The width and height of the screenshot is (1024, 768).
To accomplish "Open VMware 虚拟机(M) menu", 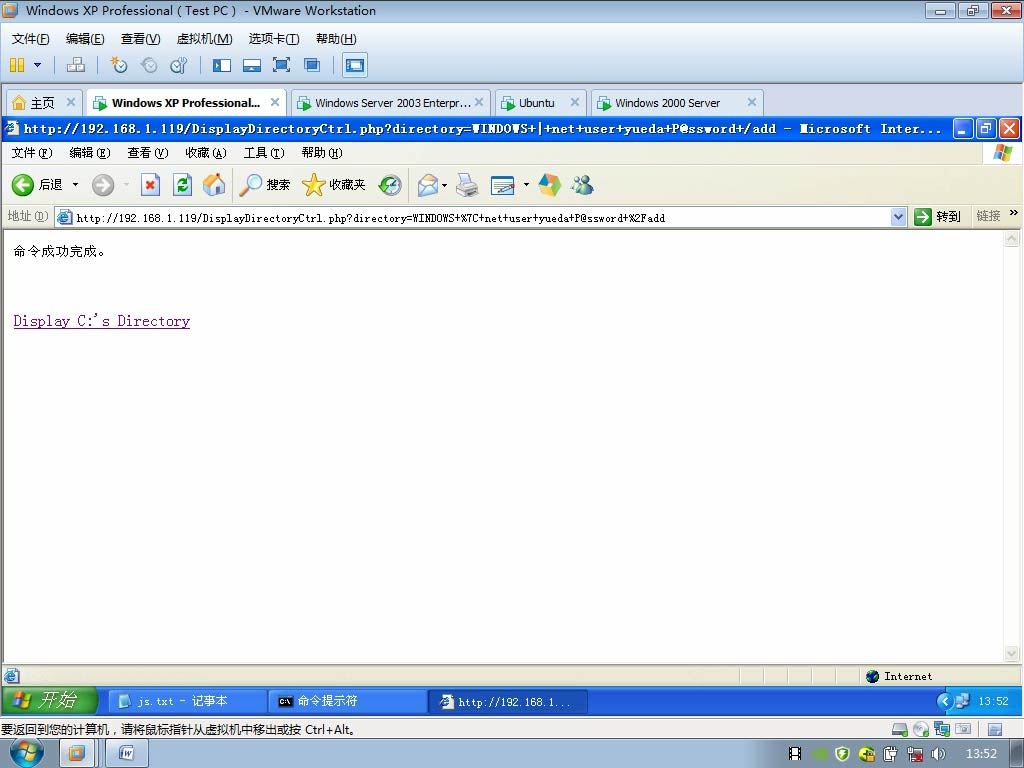I will (x=204, y=39).
